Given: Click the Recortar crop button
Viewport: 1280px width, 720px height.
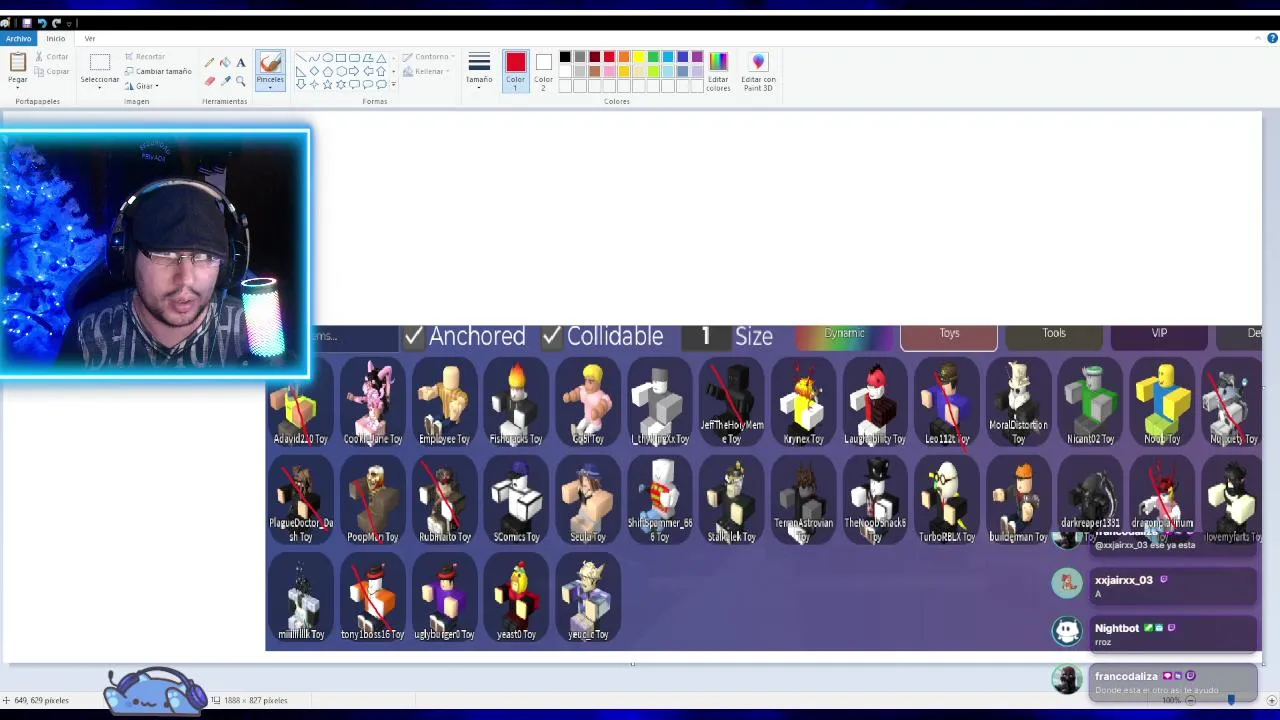Looking at the screenshot, I should (145, 57).
